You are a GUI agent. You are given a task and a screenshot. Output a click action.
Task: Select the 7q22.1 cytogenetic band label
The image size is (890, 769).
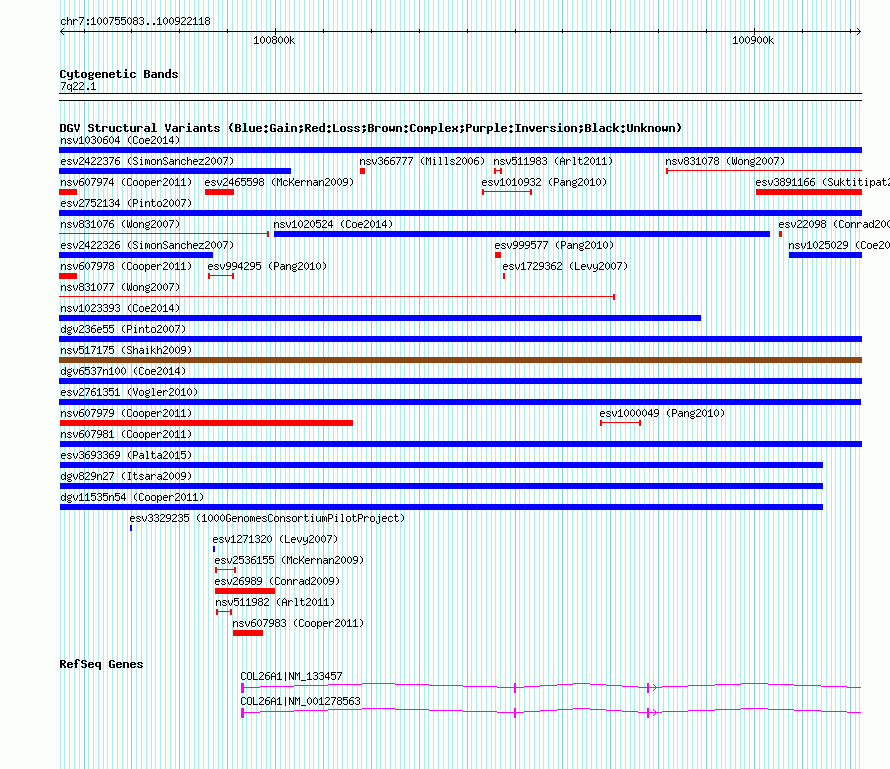[78, 86]
